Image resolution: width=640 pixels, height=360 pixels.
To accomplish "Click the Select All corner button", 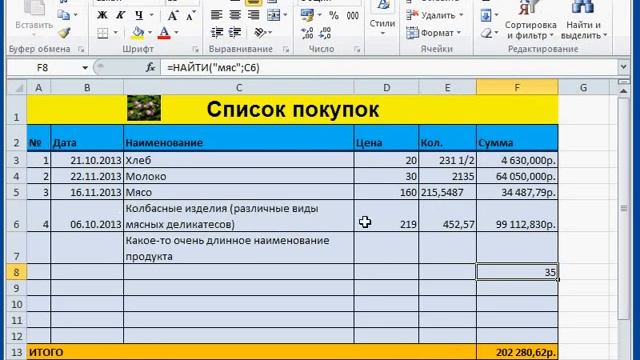I will [17, 87].
